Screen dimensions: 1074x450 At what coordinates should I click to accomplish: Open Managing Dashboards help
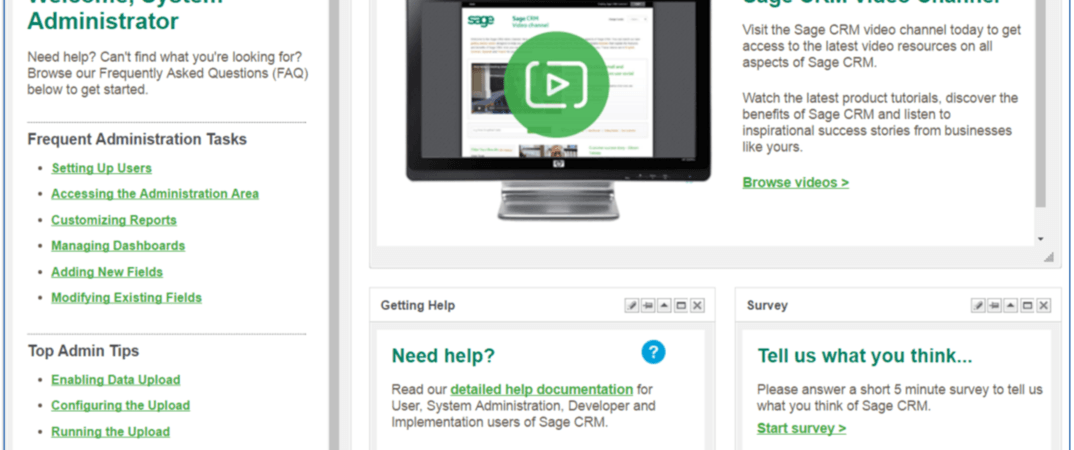[118, 245]
